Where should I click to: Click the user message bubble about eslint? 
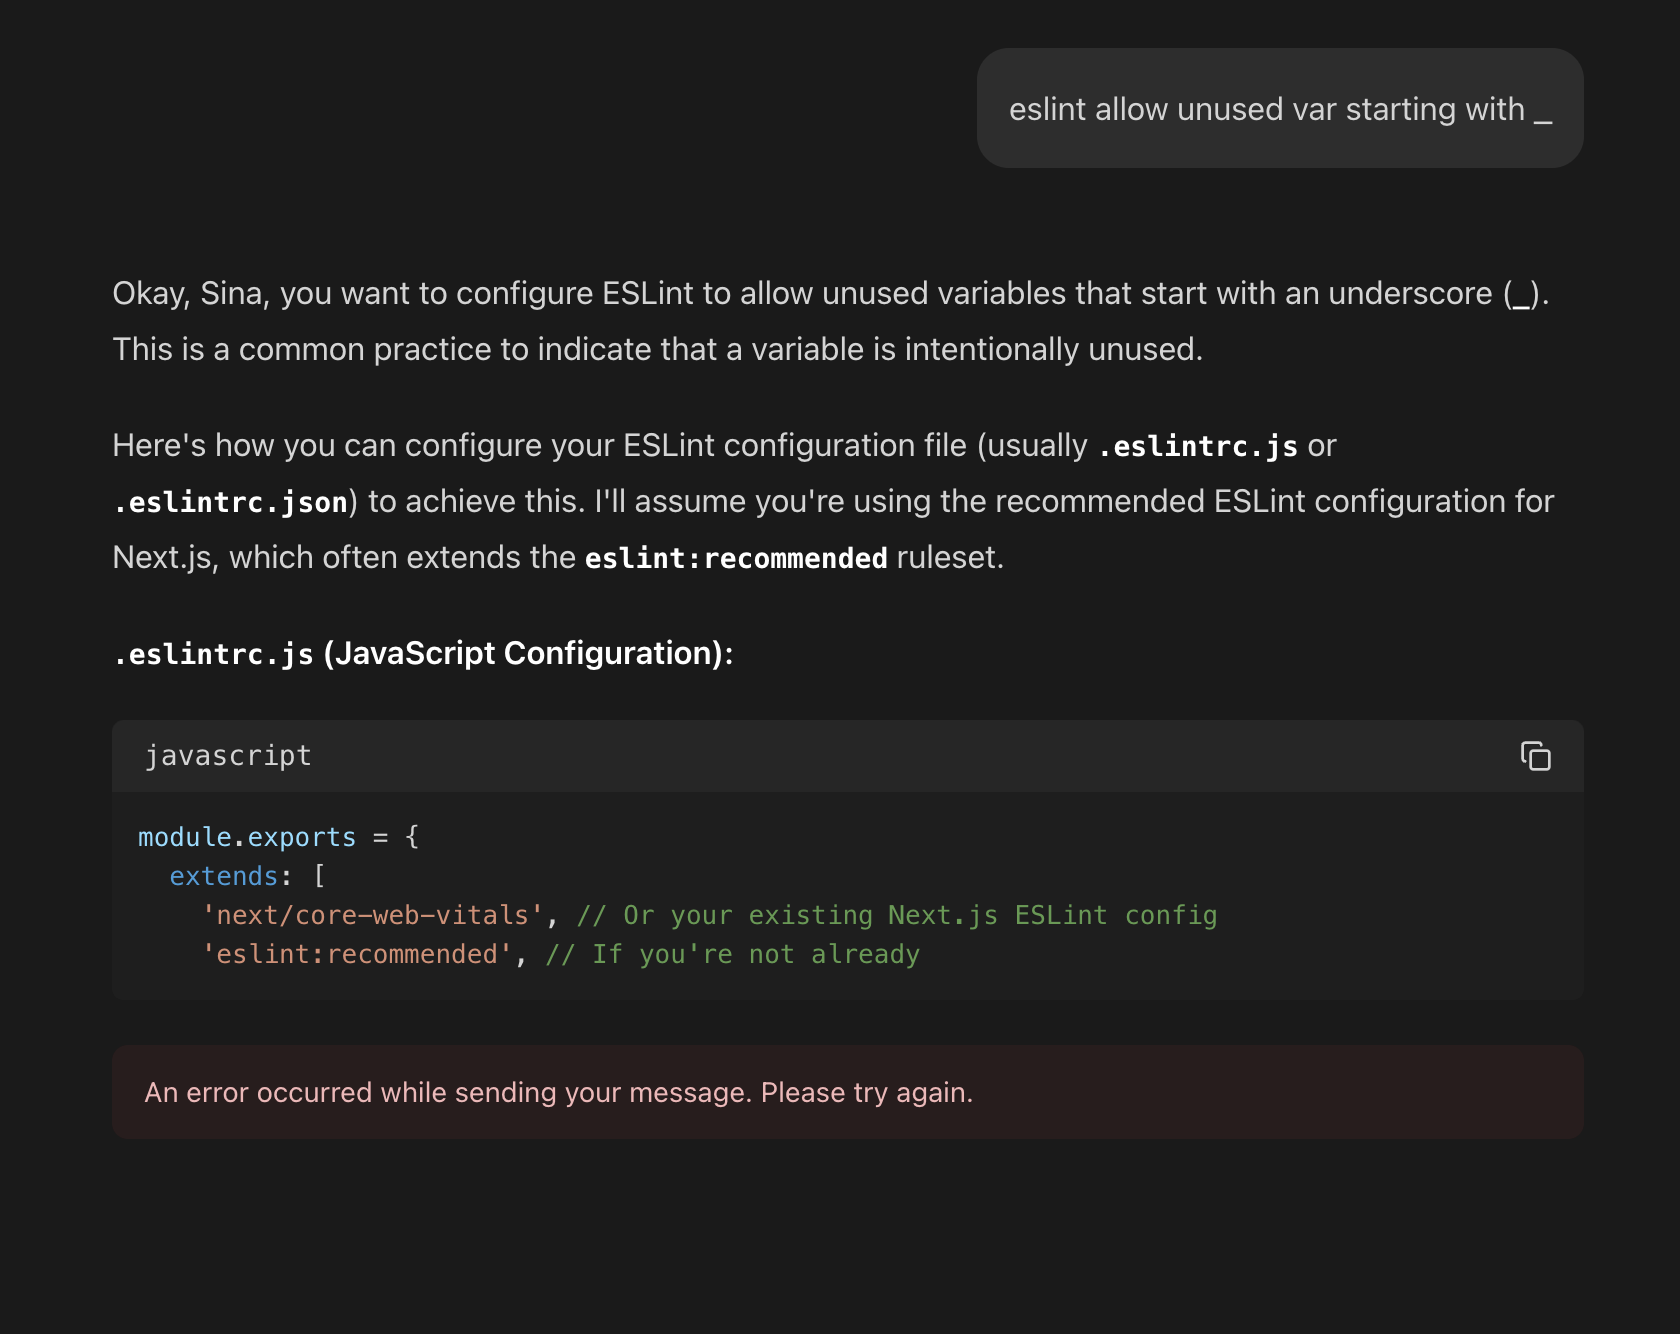click(1279, 108)
